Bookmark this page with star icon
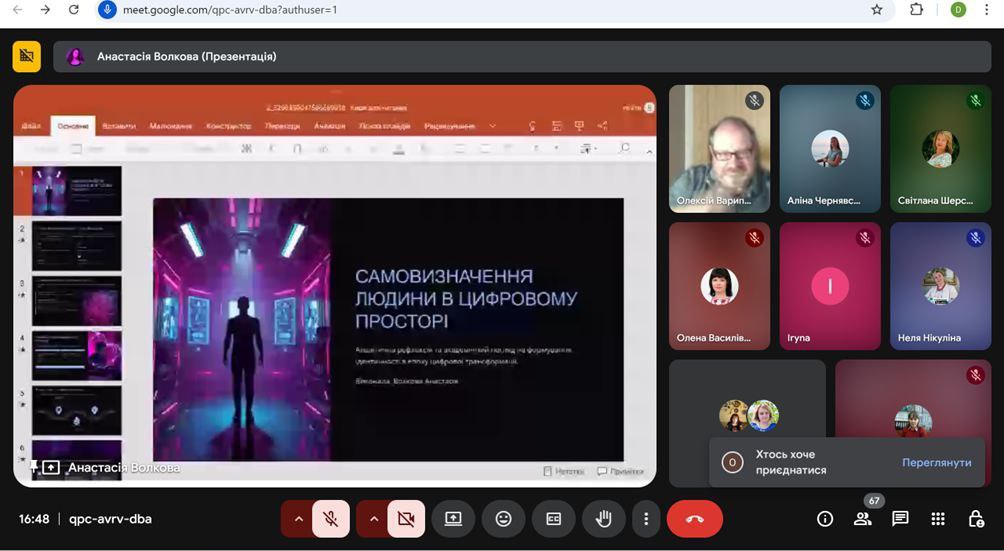 coord(877,10)
